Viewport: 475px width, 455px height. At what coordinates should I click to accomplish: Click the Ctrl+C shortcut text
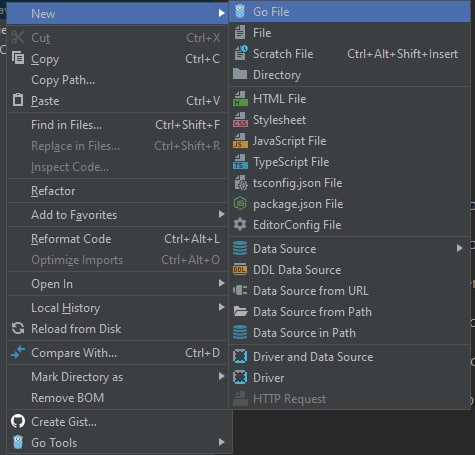[x=202, y=59]
